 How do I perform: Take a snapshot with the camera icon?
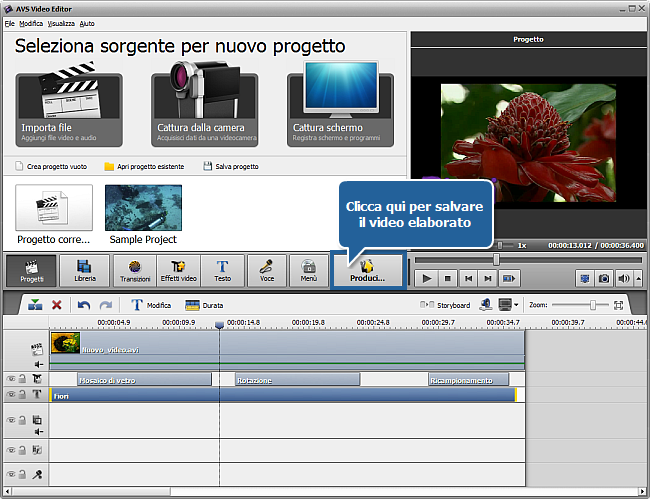[604, 278]
